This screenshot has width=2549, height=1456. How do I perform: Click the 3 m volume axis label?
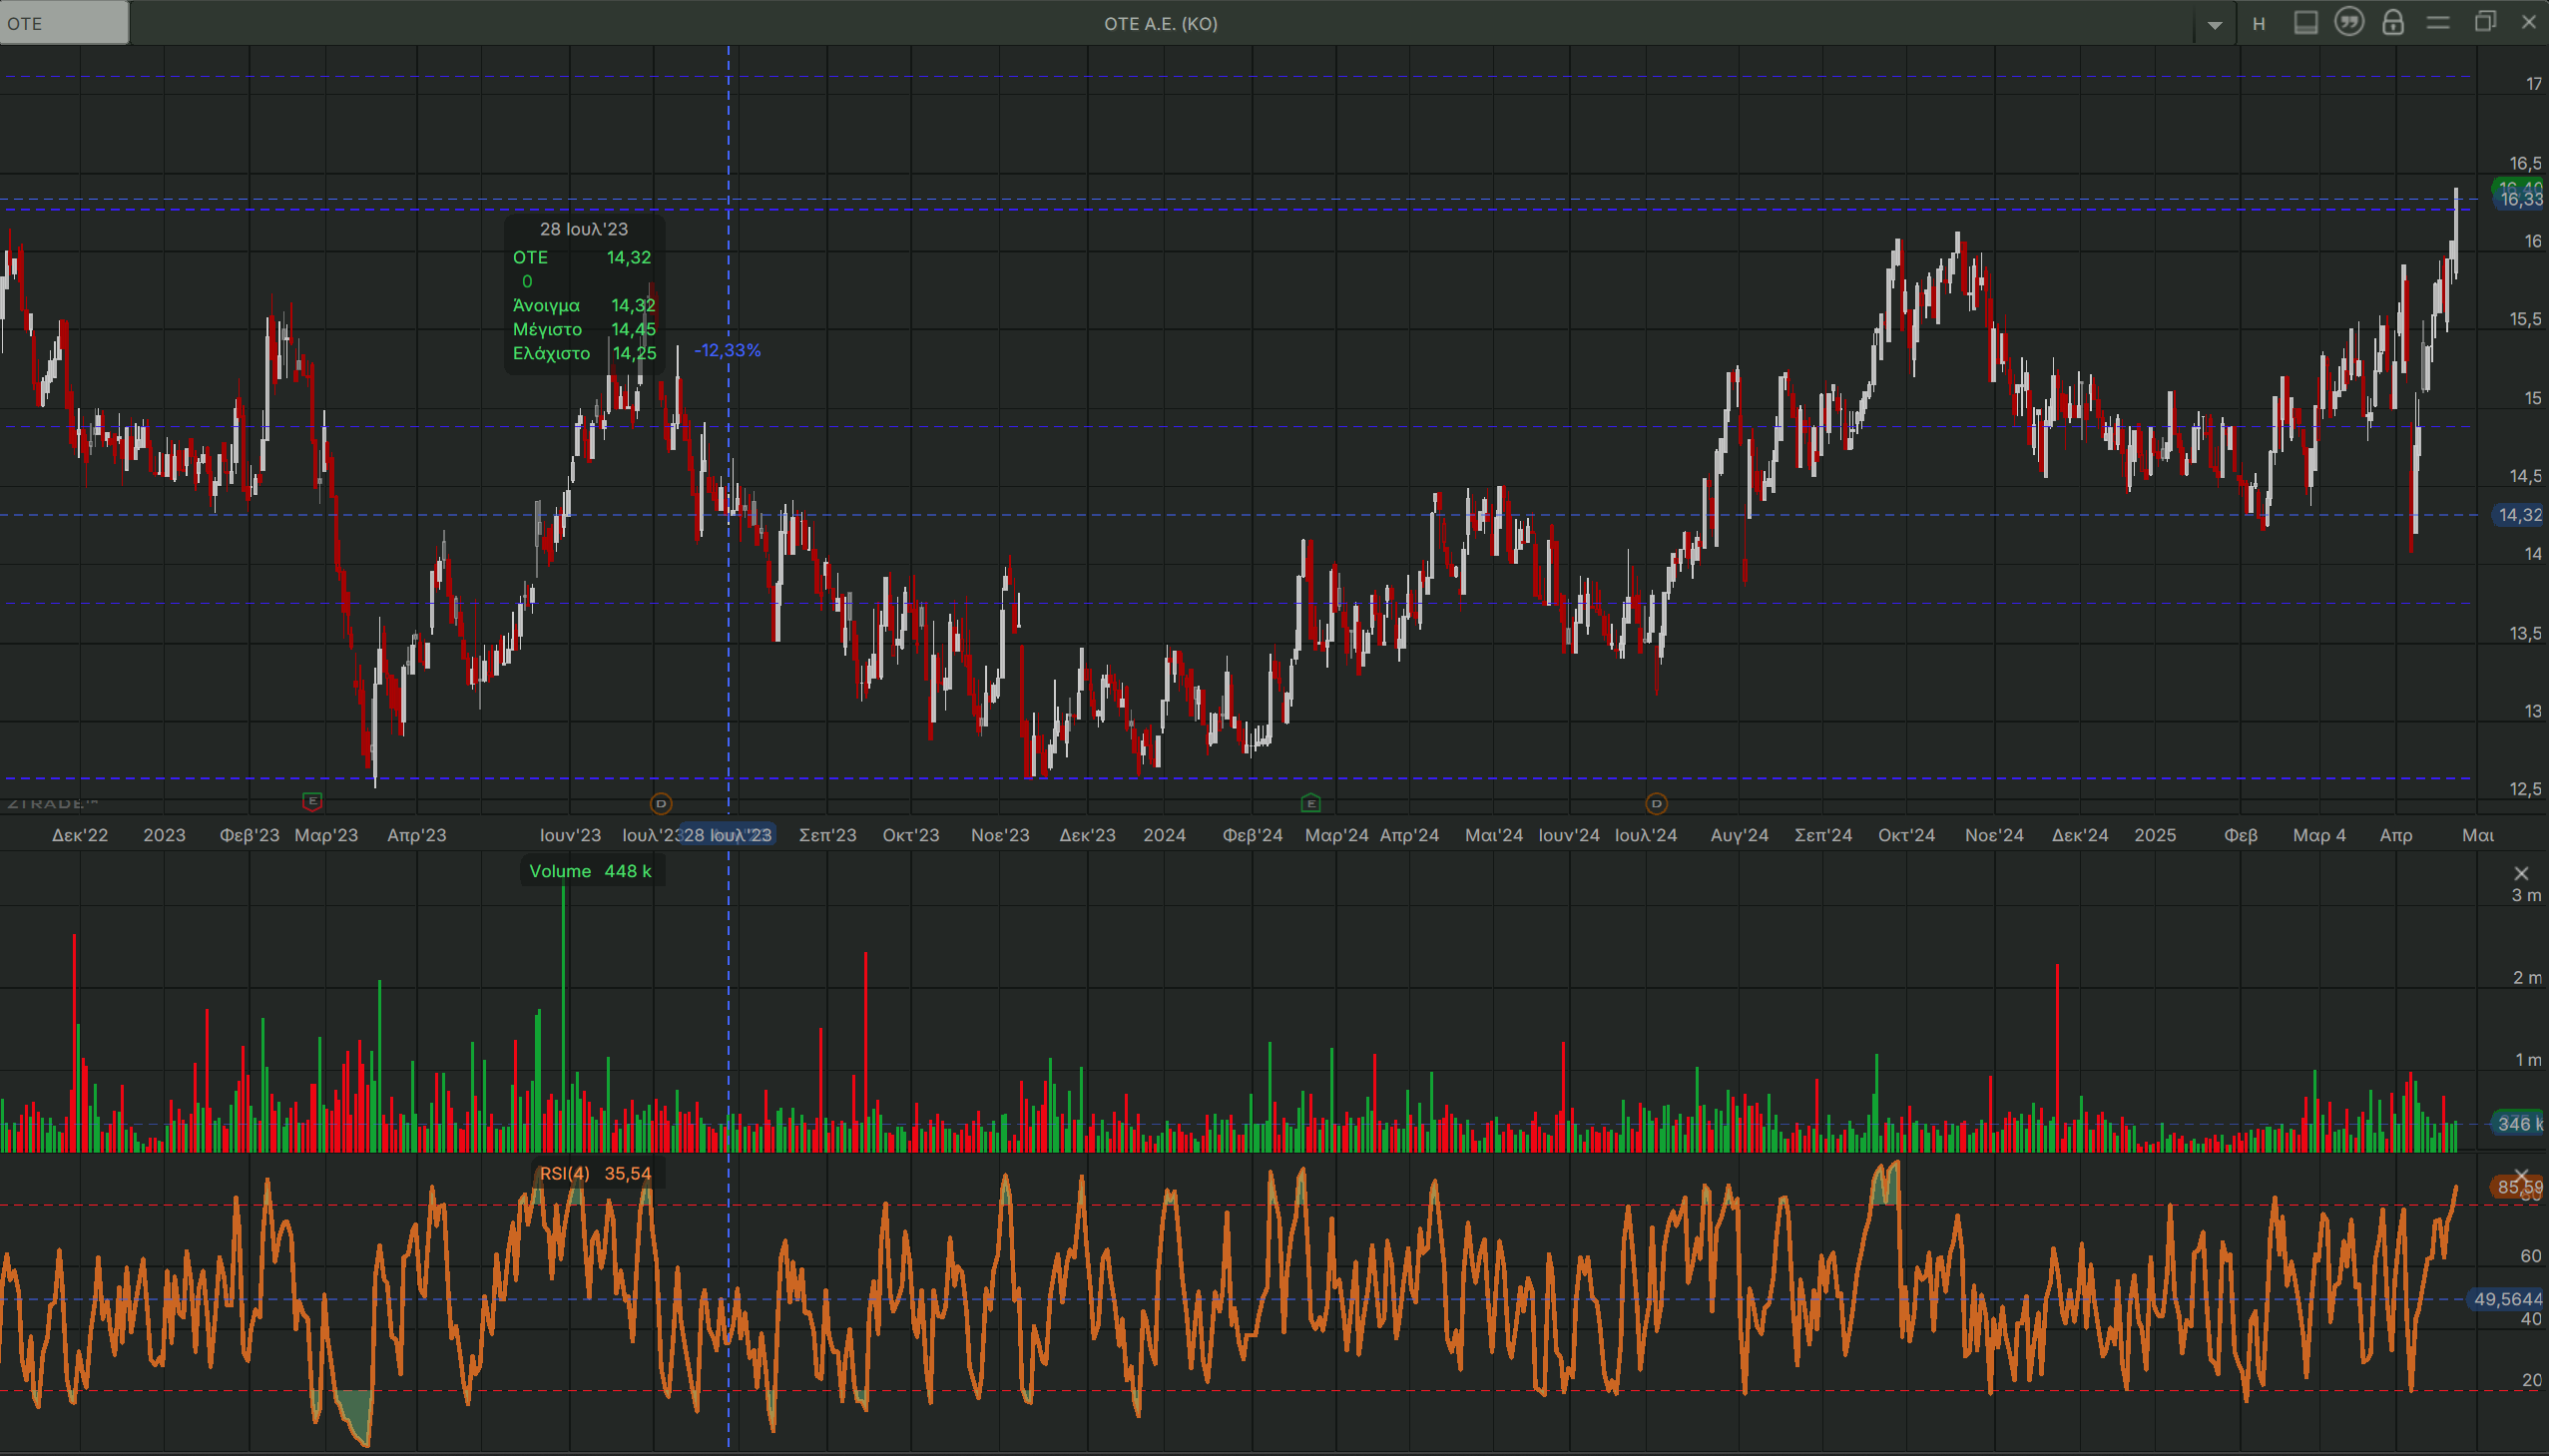point(2526,895)
